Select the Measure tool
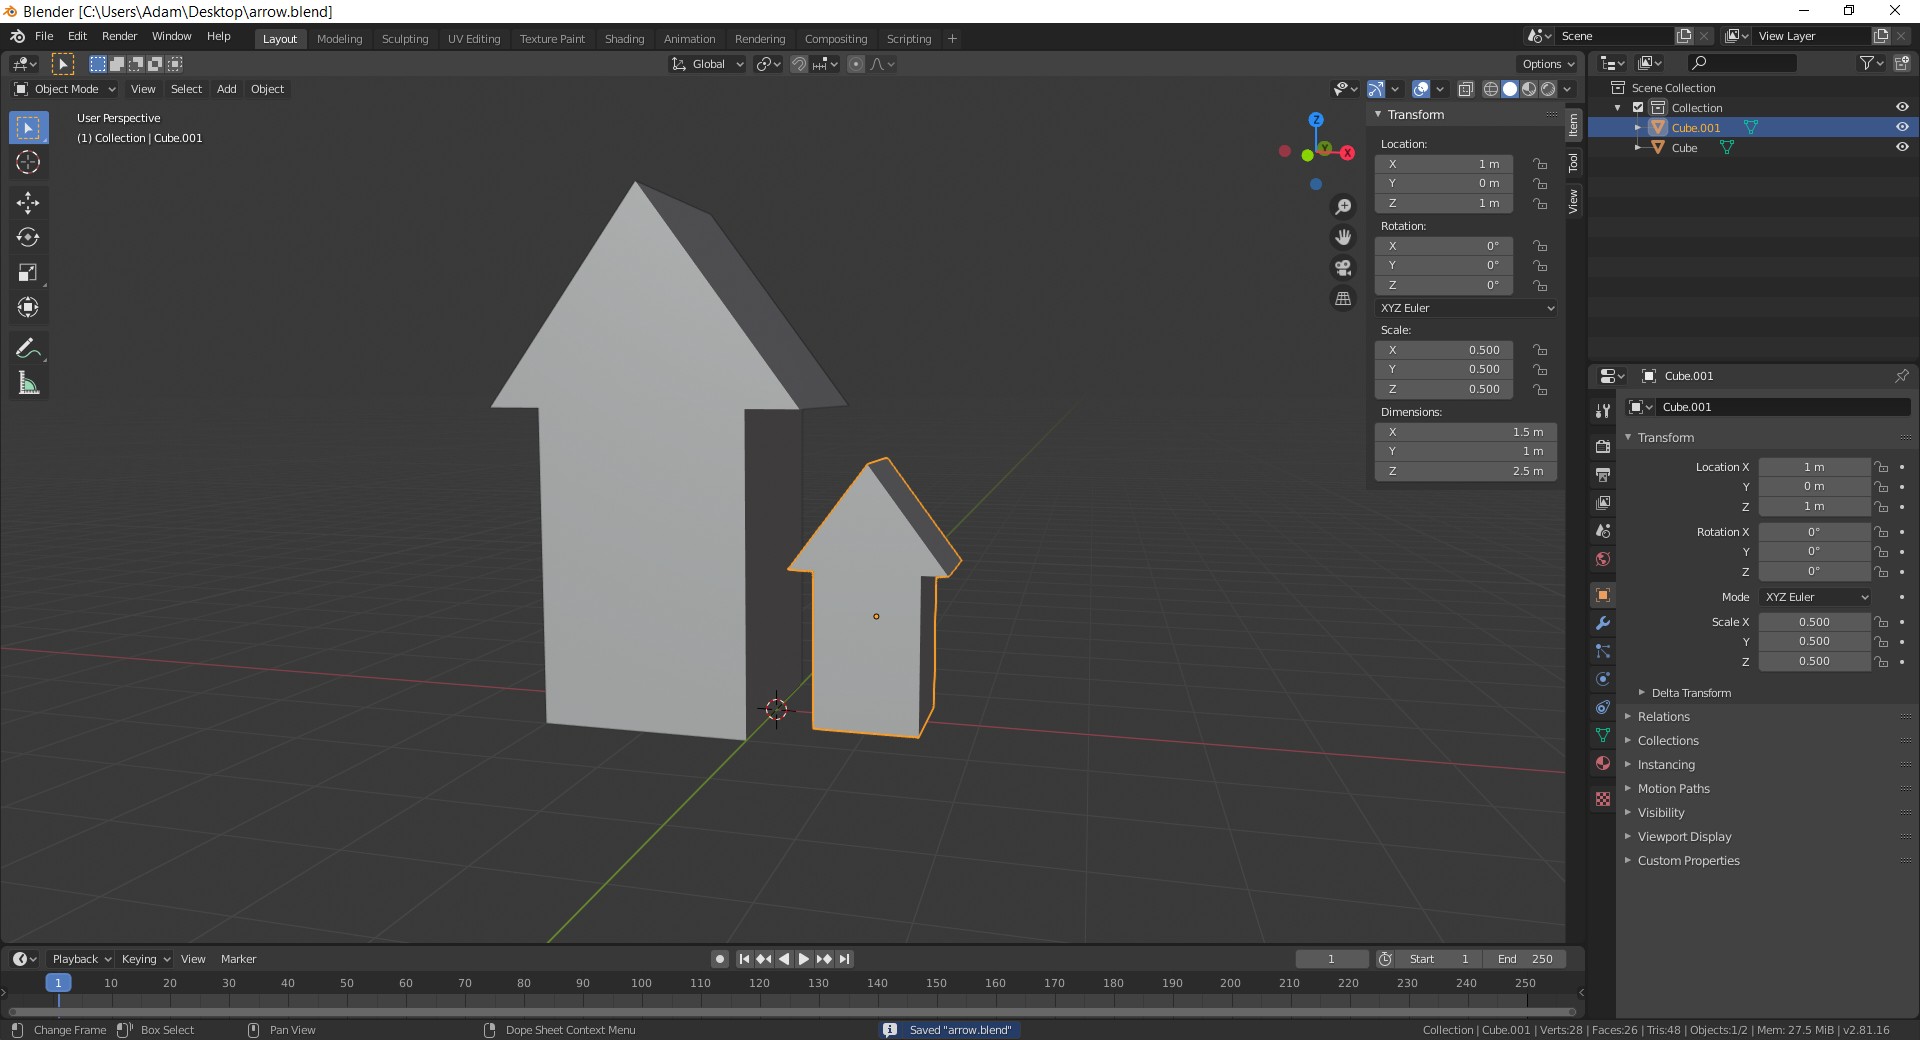Image resolution: width=1920 pixels, height=1040 pixels. [28, 383]
